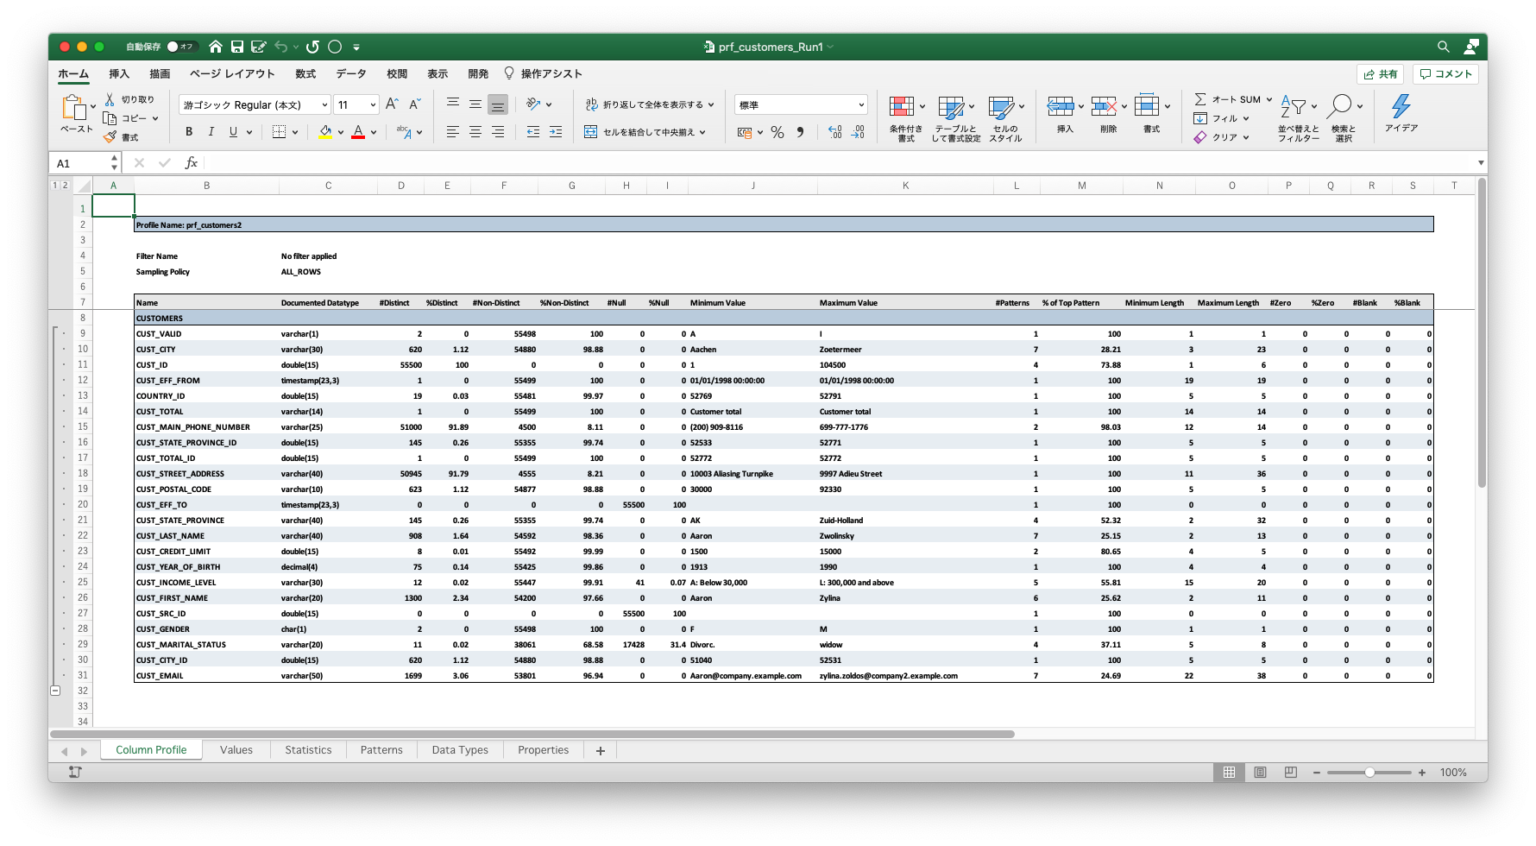Open the font color picker
Viewport: 1536px width, 846px height.
click(359, 131)
